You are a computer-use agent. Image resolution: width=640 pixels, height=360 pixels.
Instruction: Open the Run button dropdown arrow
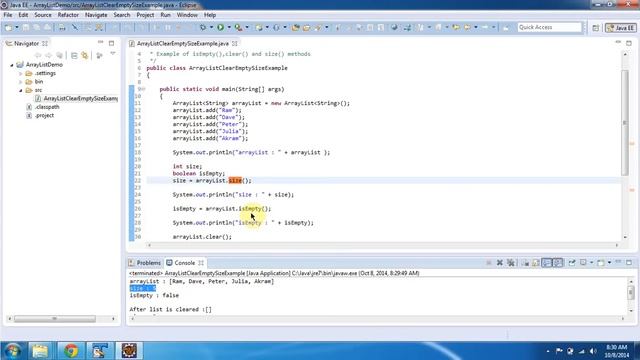229,27
